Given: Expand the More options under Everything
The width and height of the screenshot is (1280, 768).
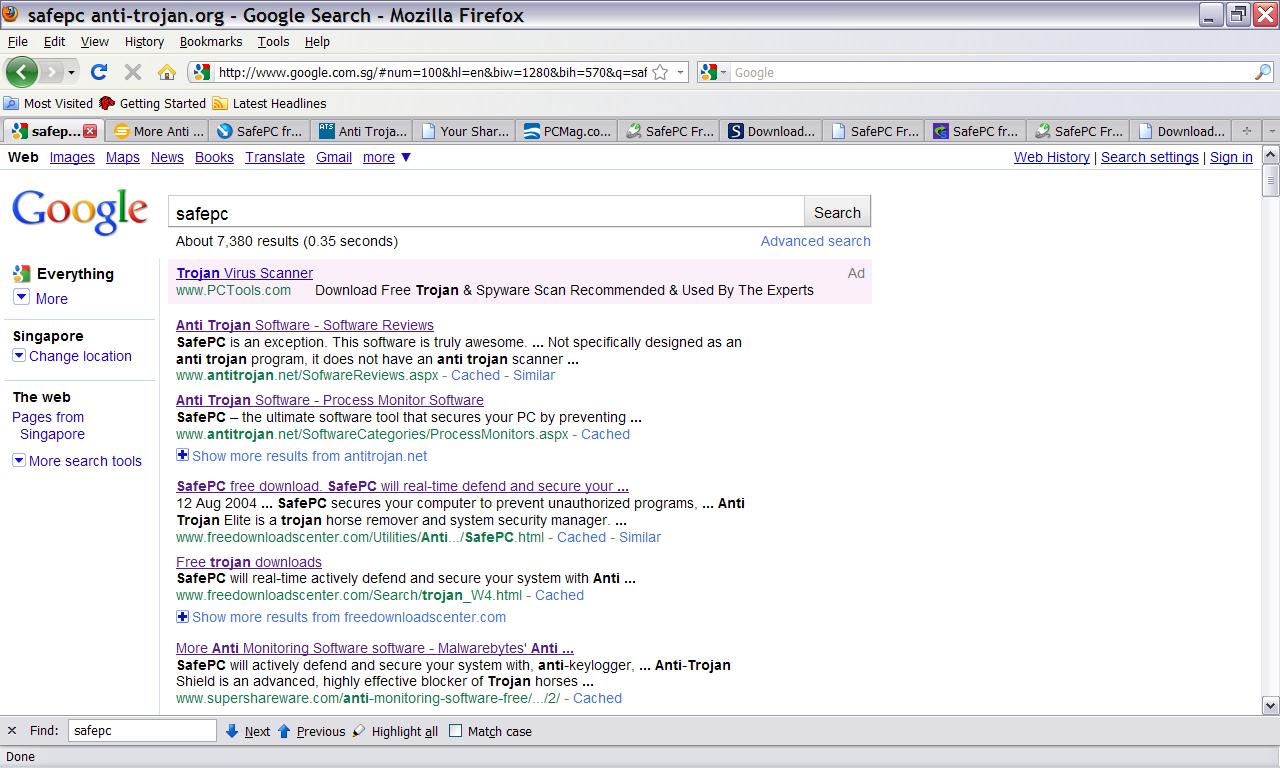Looking at the screenshot, I should [x=41, y=298].
